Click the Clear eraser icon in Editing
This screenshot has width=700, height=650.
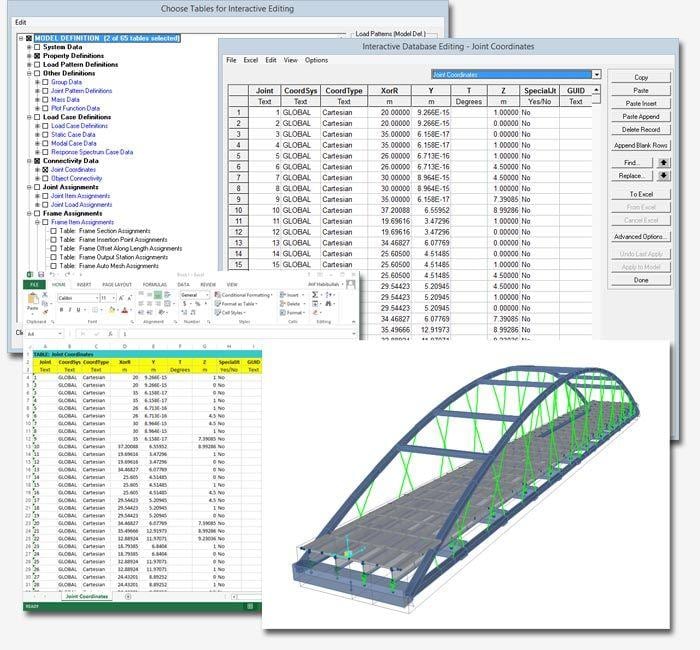[x=315, y=312]
